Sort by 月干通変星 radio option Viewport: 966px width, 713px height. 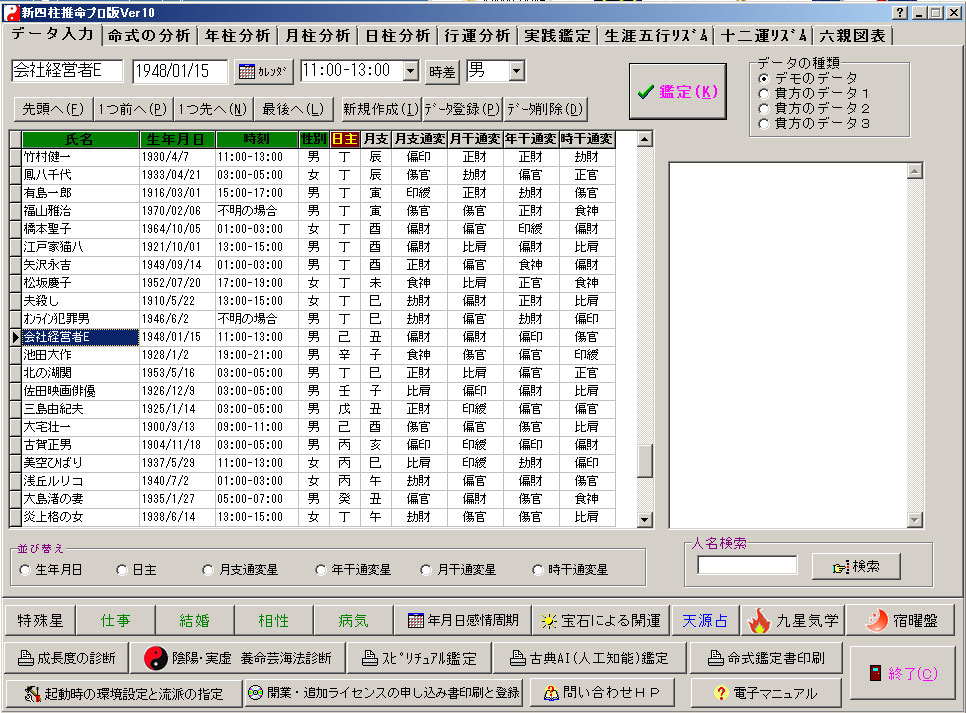[x=426, y=570]
